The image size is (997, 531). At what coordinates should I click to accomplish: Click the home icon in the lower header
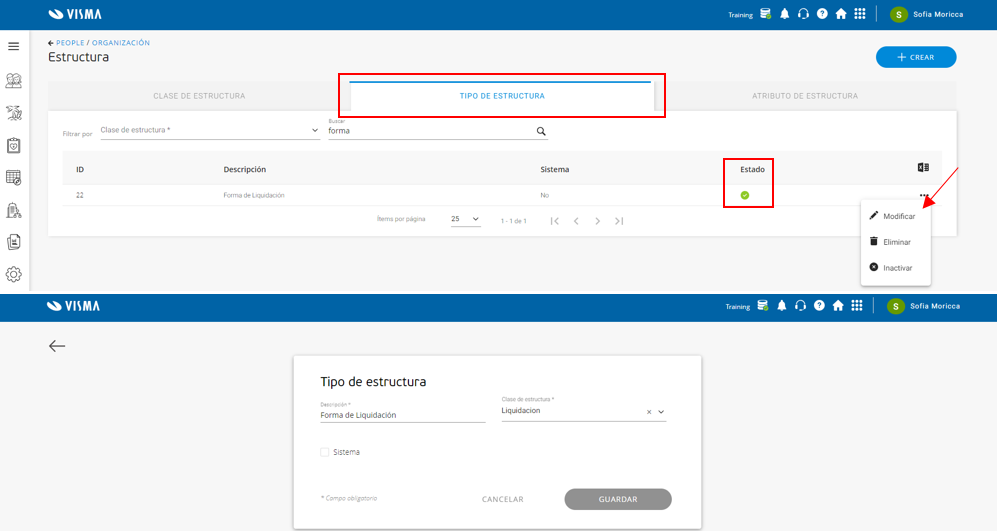coord(838,306)
